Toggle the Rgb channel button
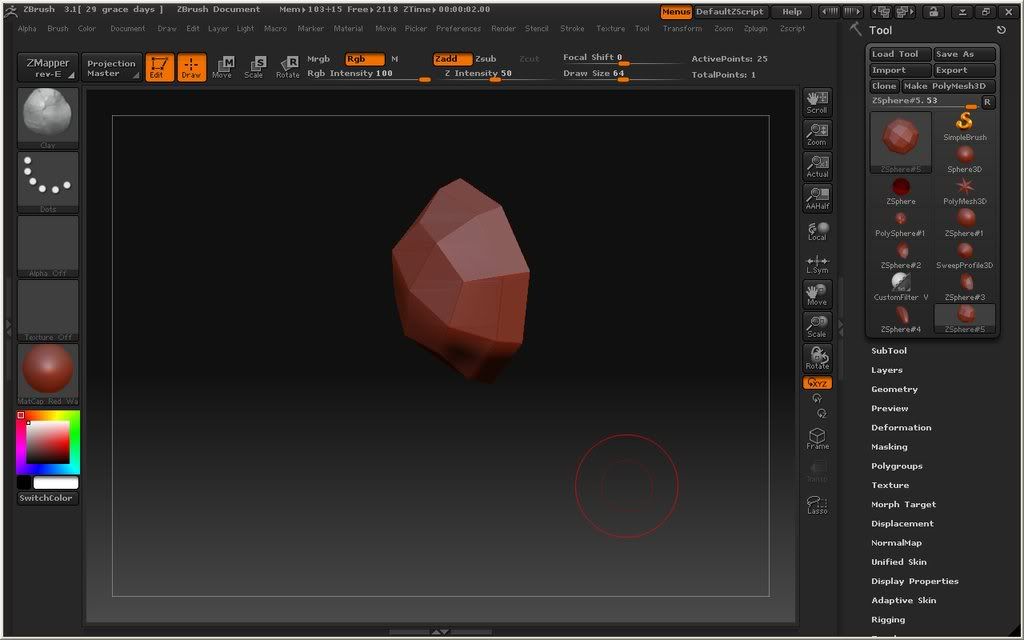1024x640 pixels. coord(364,59)
